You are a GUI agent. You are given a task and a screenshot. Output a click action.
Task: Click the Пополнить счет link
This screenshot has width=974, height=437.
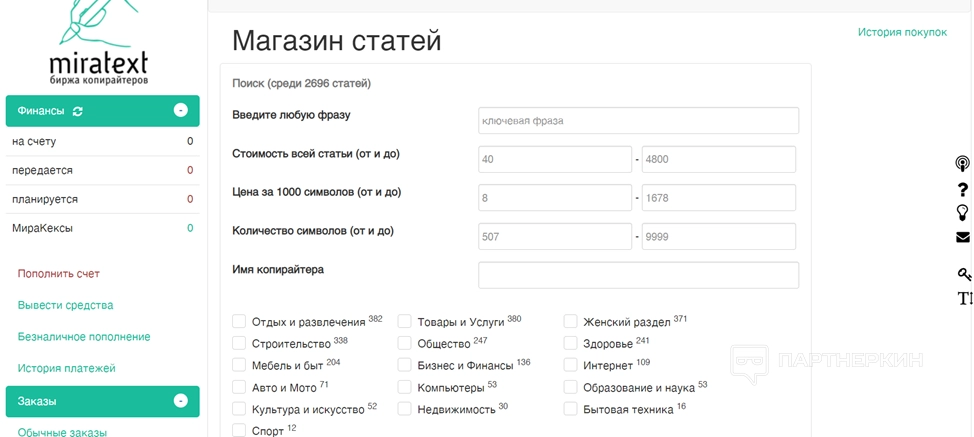pos(59,273)
